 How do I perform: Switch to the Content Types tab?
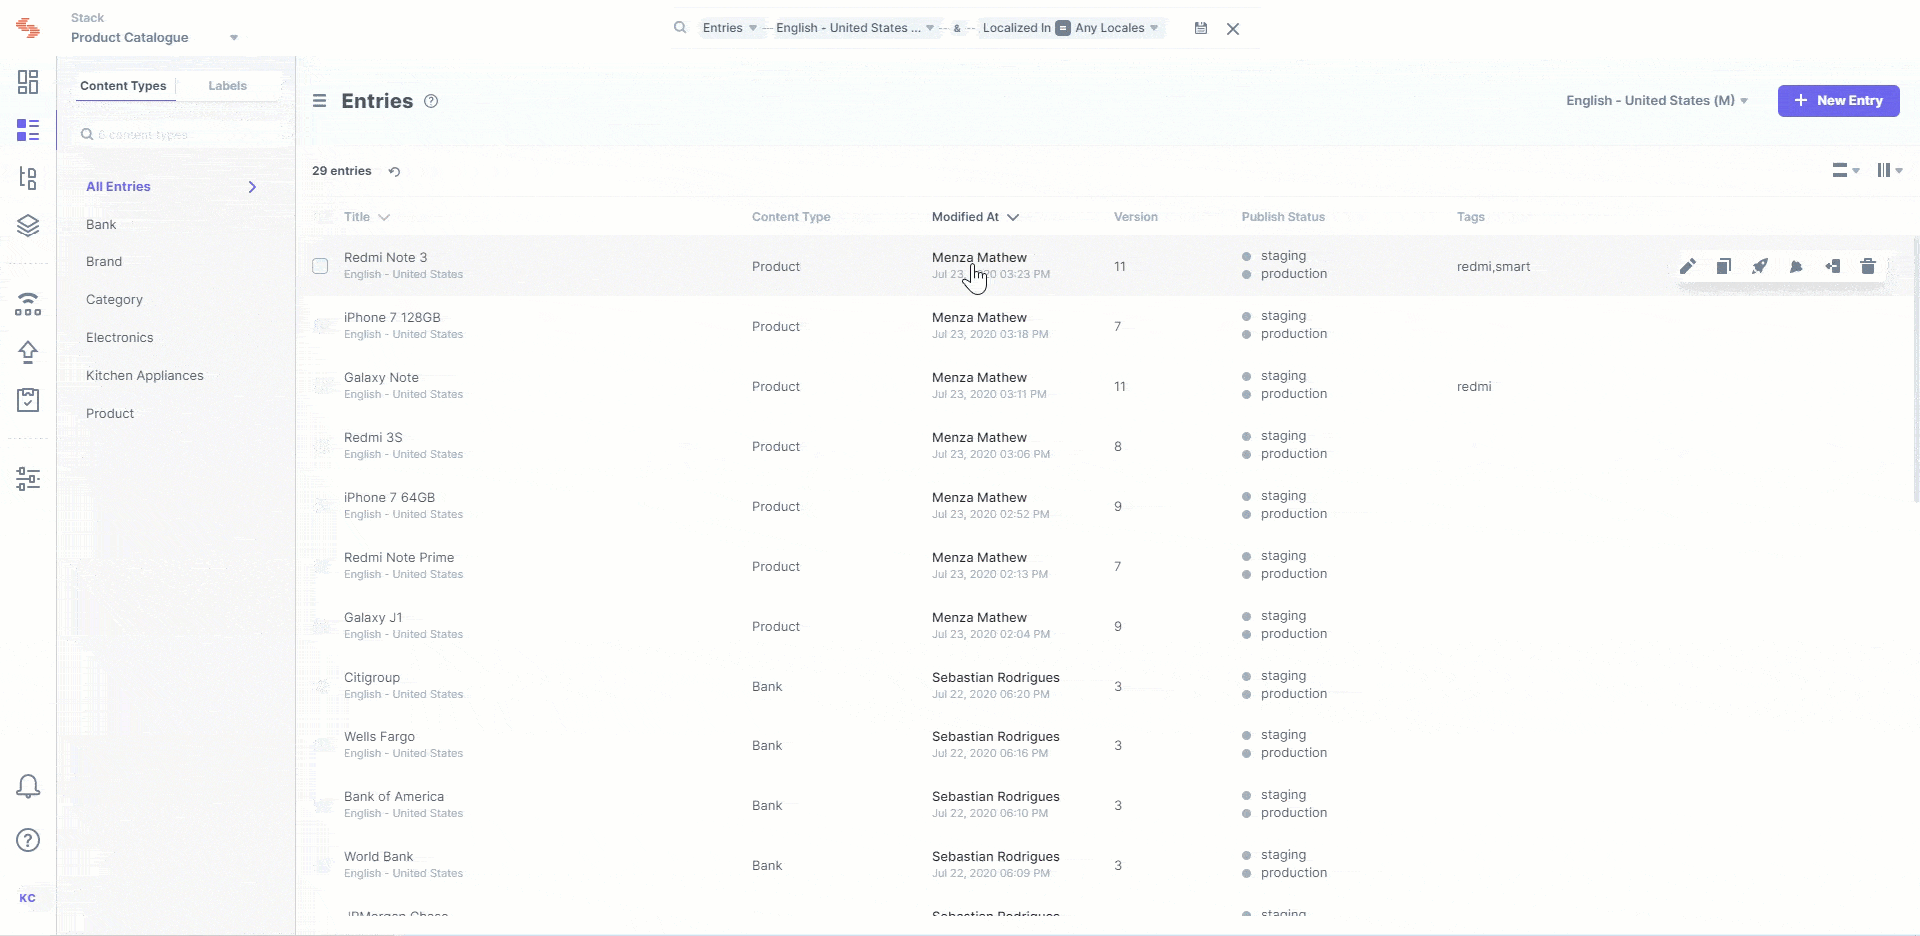[x=123, y=86]
